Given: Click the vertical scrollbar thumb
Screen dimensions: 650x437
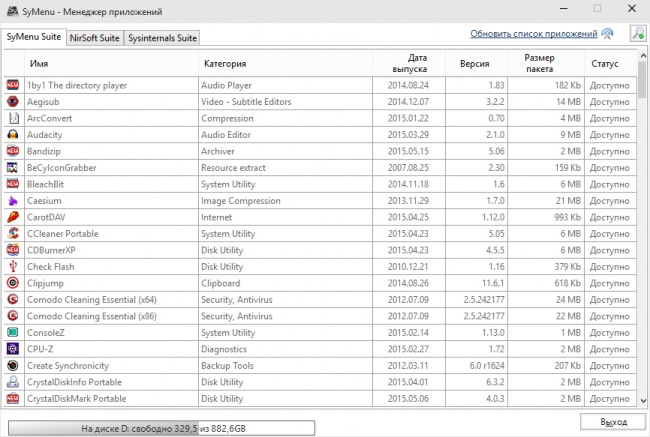Looking at the screenshot, I should (x=643, y=80).
